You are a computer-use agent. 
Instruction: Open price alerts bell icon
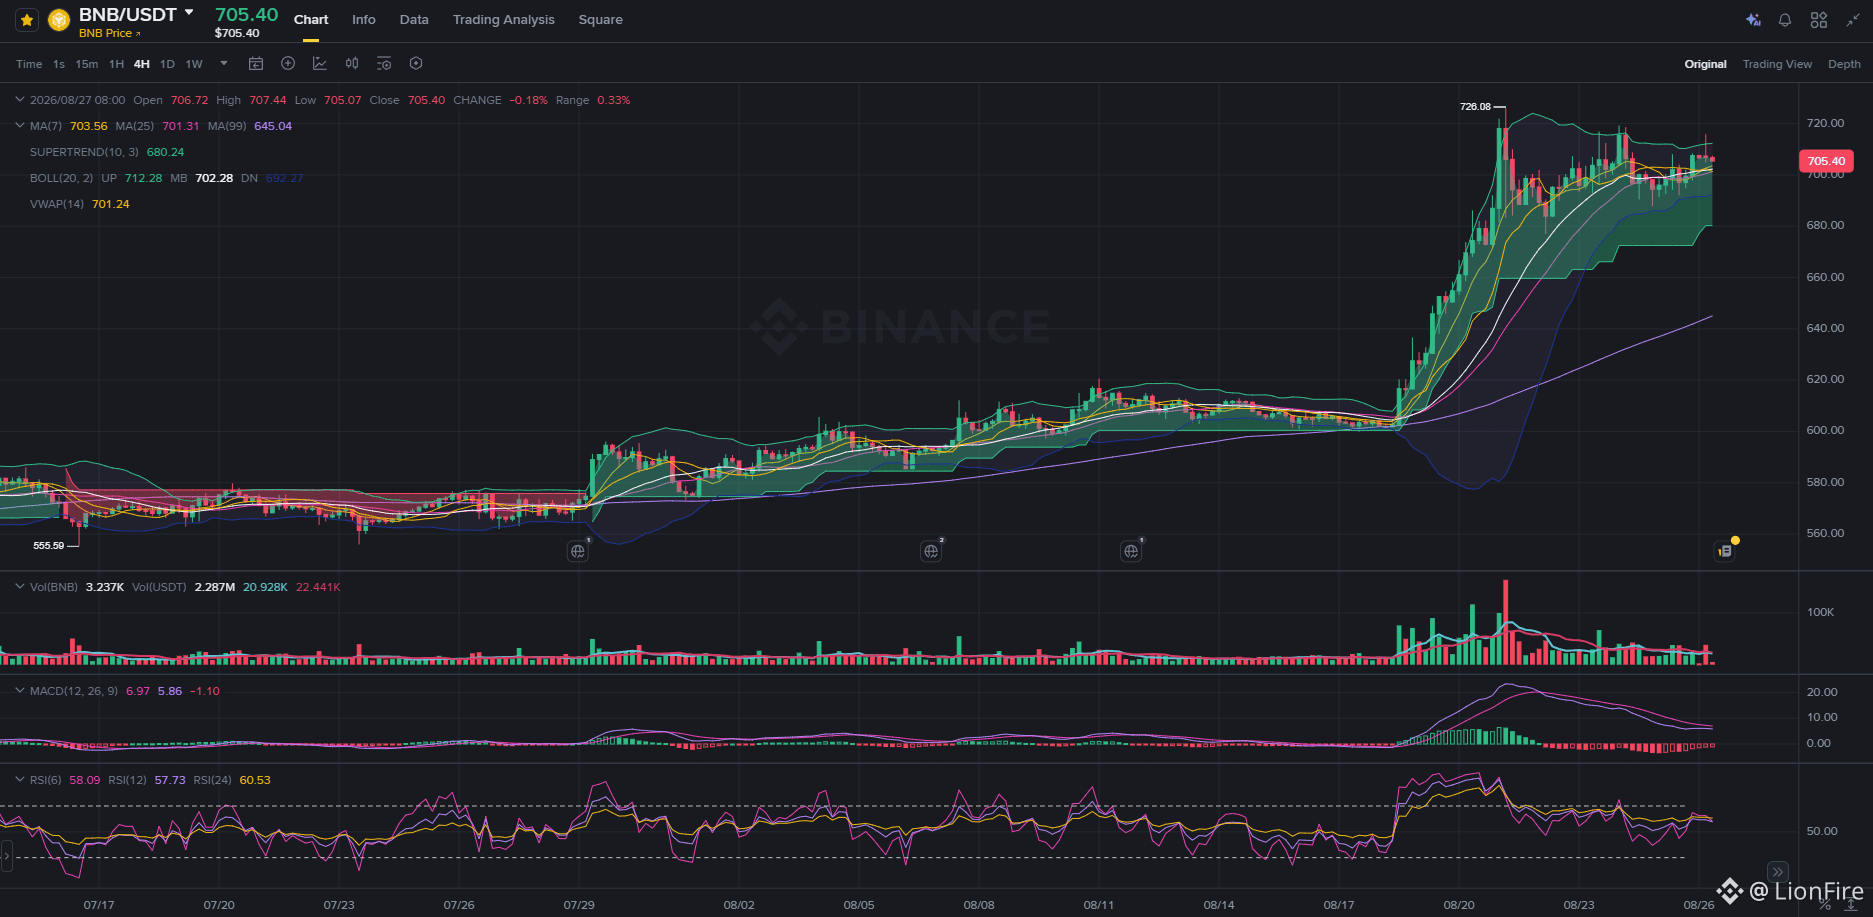[1785, 20]
